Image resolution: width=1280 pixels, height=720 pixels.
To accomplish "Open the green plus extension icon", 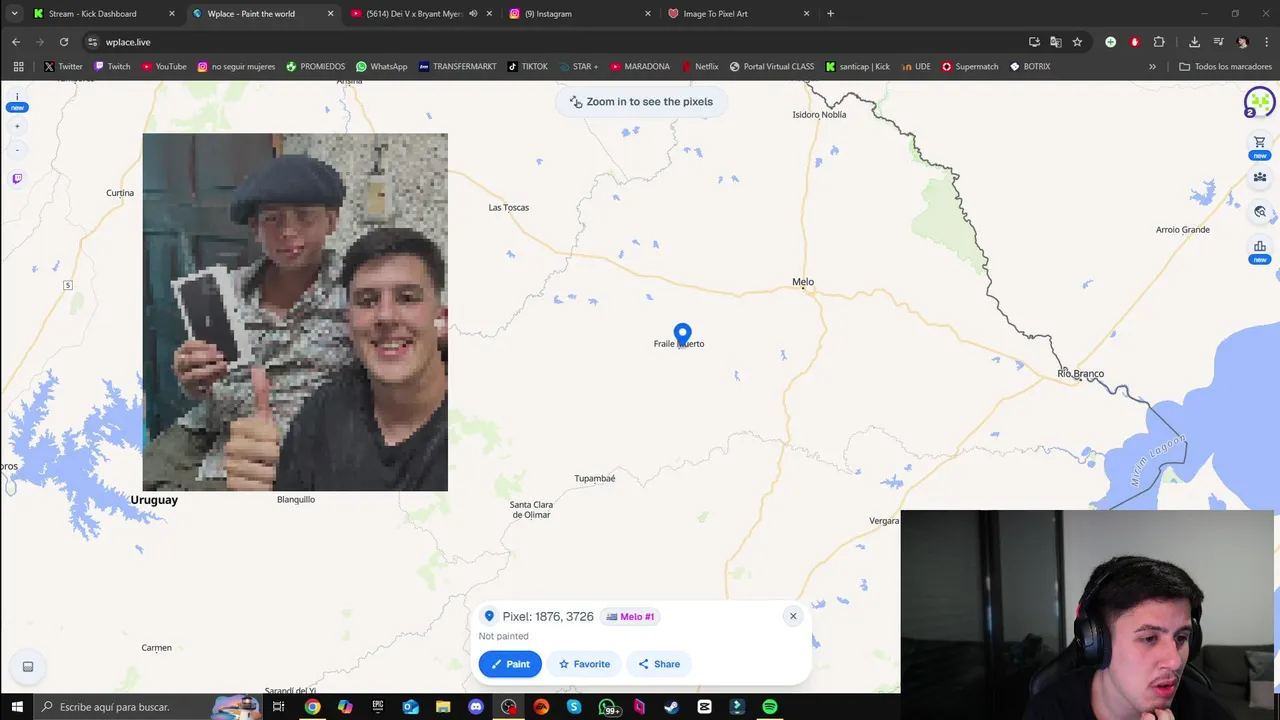I will click(x=1110, y=42).
